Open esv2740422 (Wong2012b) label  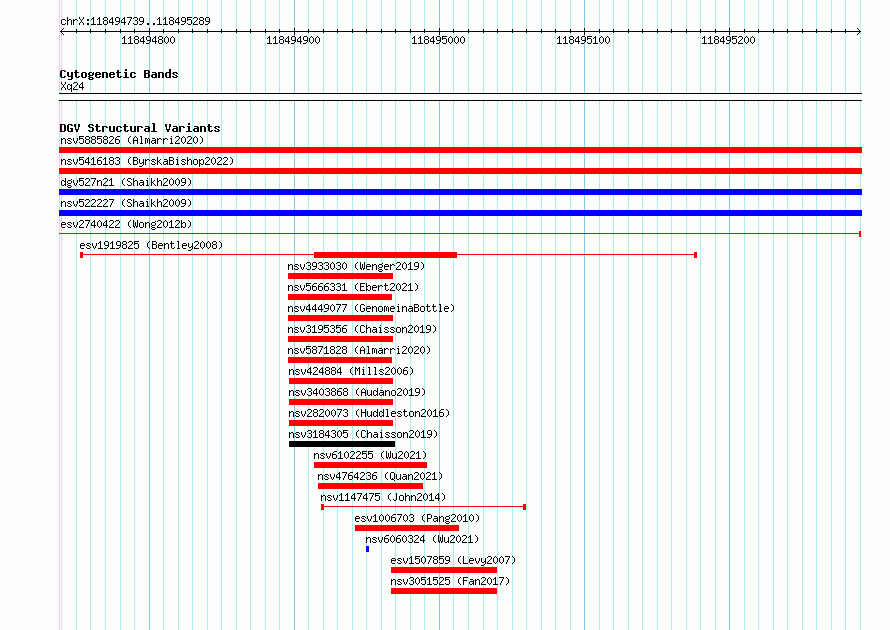click(x=126, y=224)
